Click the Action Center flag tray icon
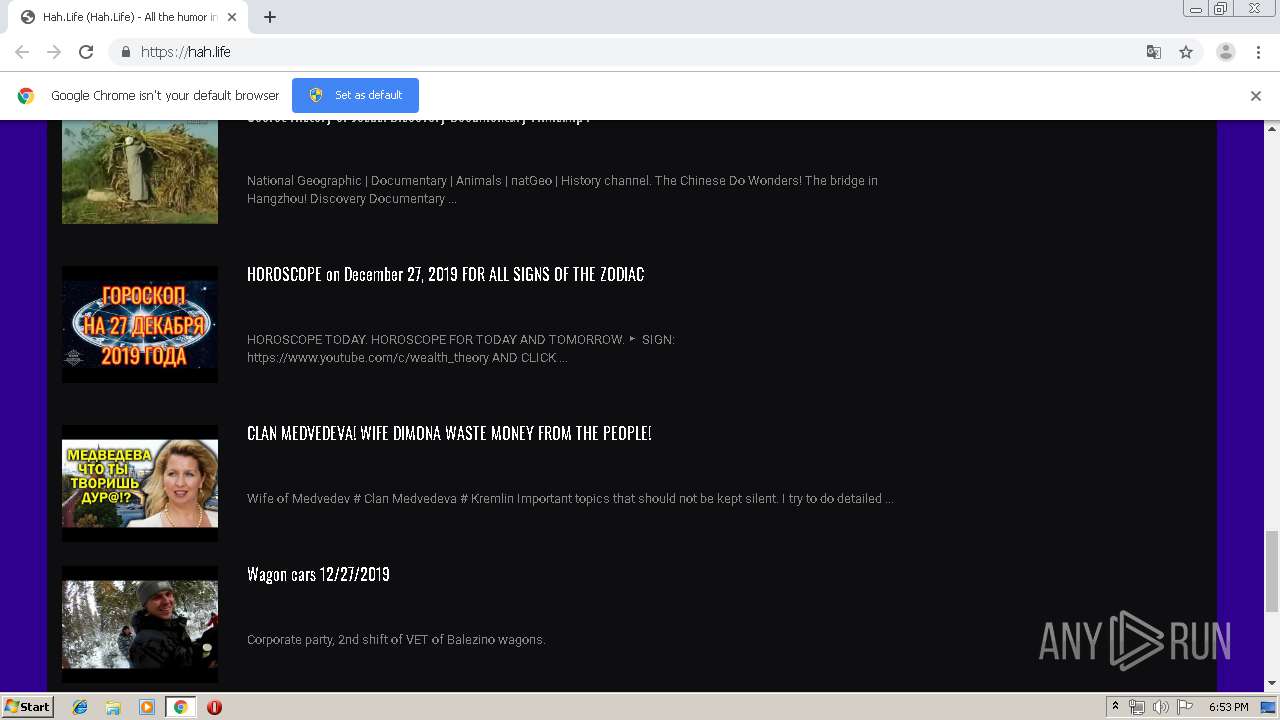1280x720 pixels. [1185, 707]
